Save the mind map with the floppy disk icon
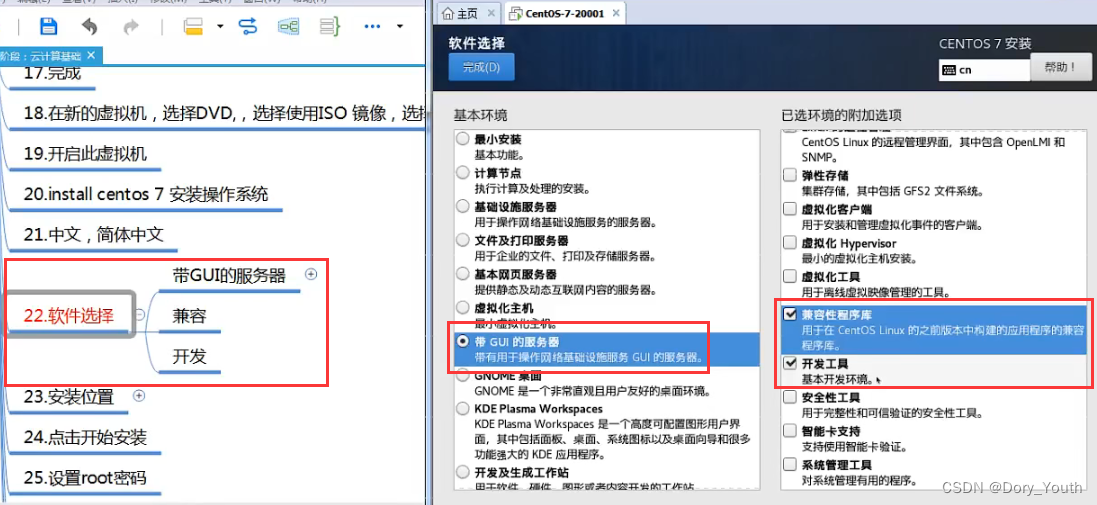Image resolution: width=1097 pixels, height=505 pixels. click(x=48, y=27)
